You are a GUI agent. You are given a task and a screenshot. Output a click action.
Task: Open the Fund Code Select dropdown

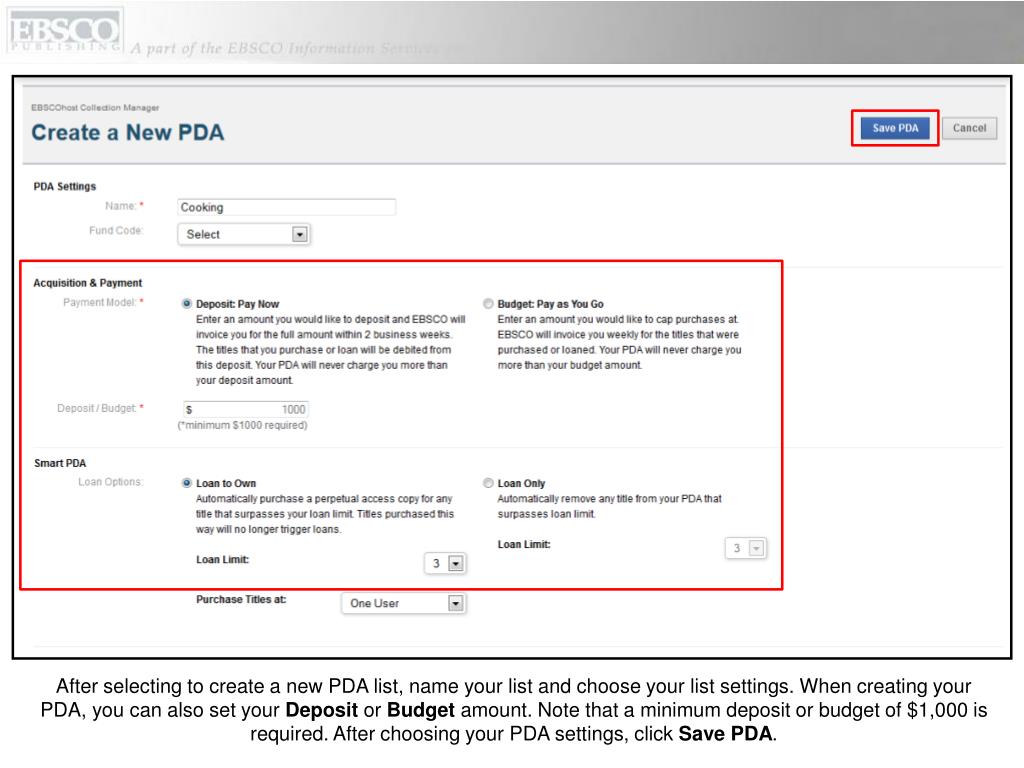tap(244, 234)
